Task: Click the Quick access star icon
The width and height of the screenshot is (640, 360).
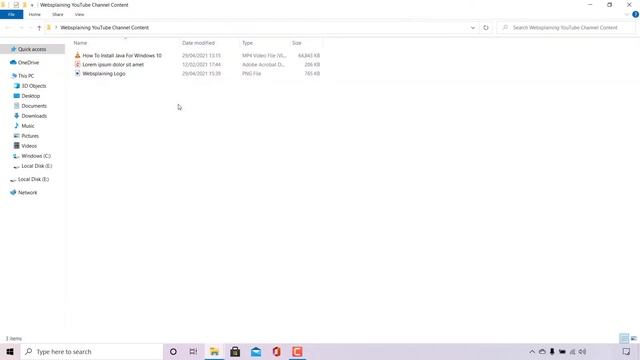Action: pos(13,49)
